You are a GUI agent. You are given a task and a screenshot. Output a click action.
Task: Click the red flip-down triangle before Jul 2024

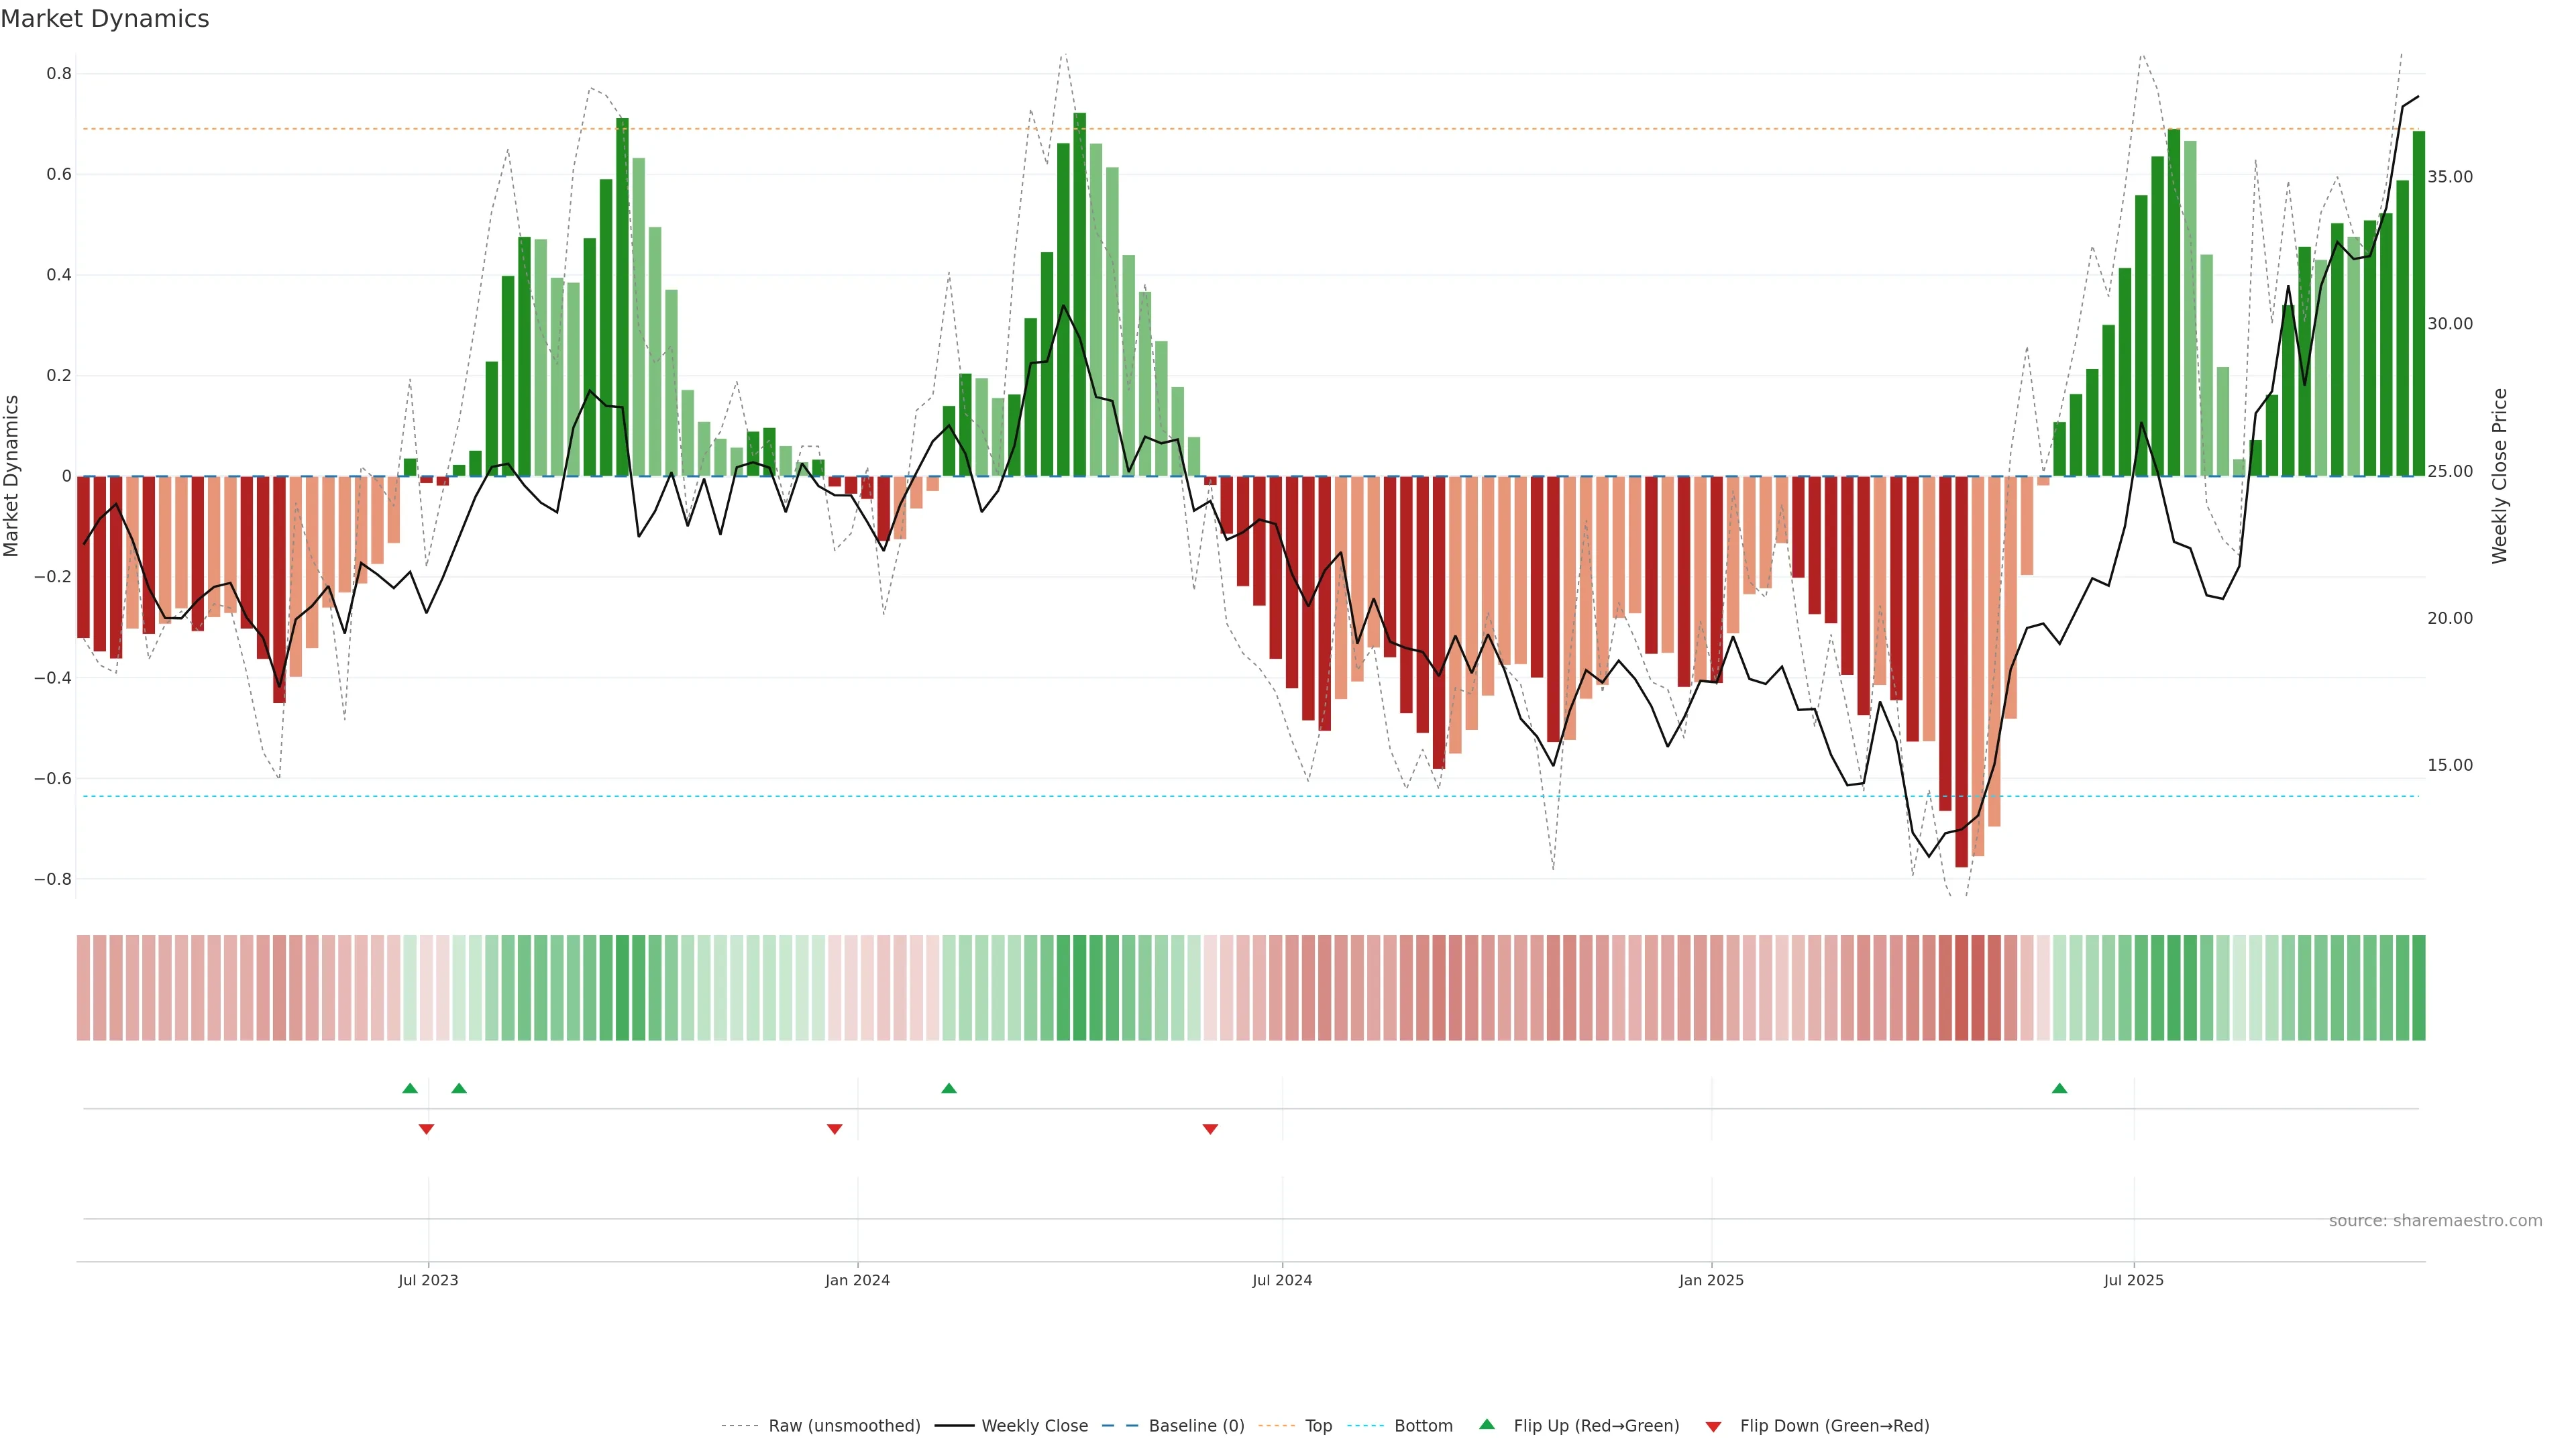(x=1210, y=1129)
